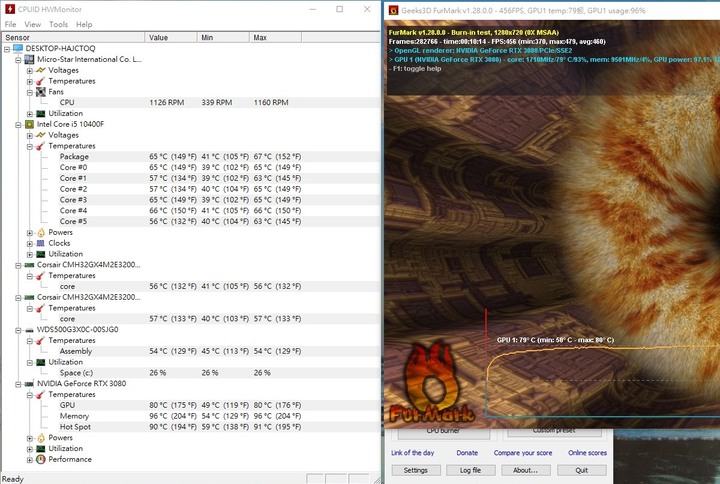Expand Powers under Intel Core i5

click(x=30, y=233)
